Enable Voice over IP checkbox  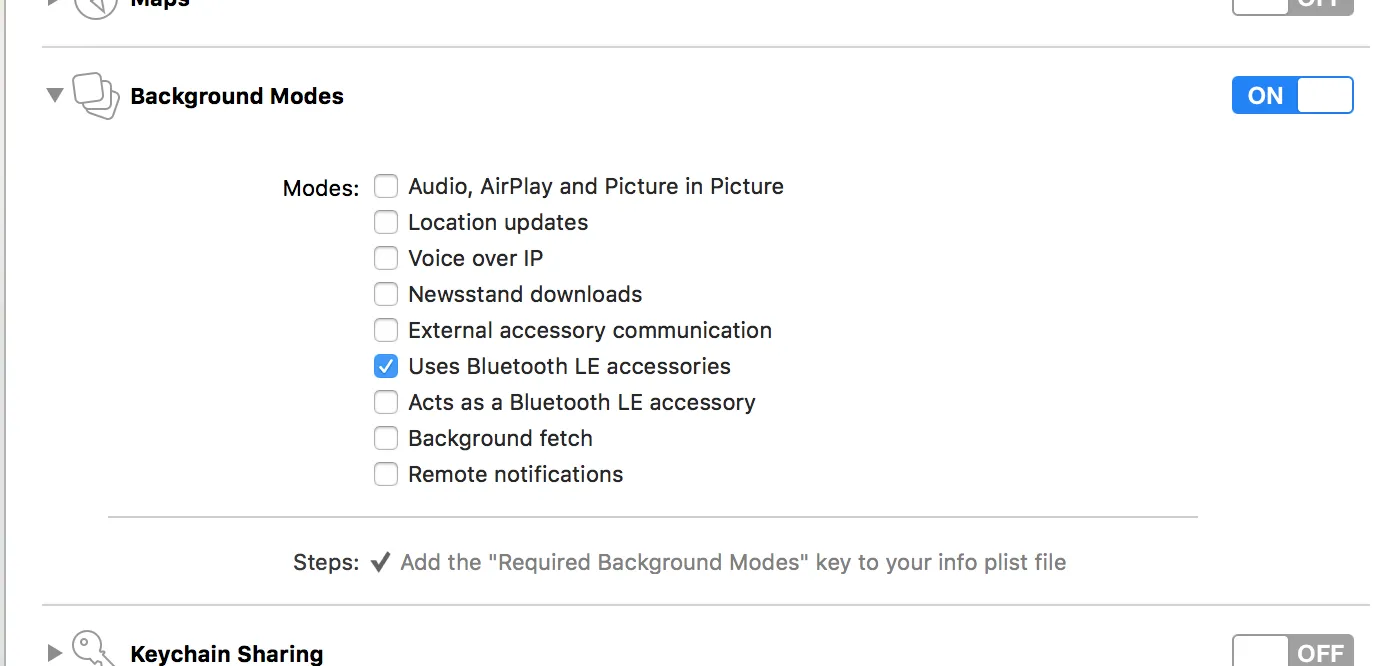(x=386, y=259)
